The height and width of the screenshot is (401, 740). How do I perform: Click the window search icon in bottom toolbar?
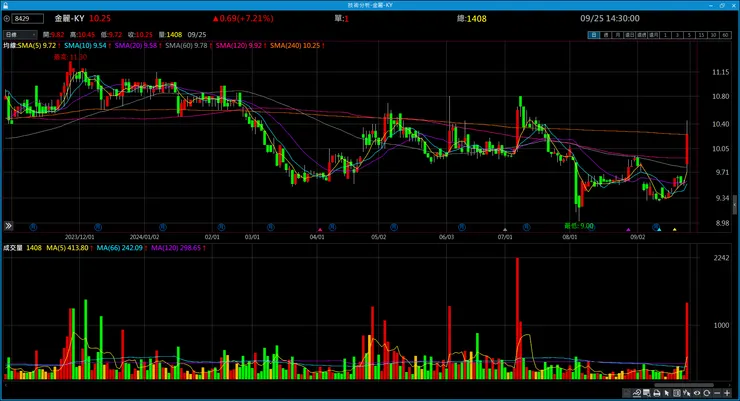[647, 393]
